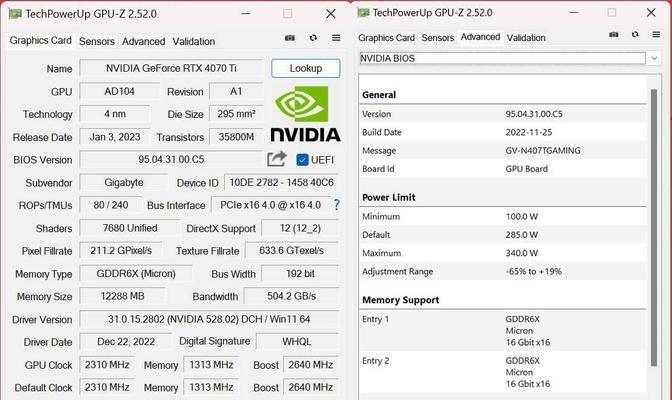
Task: Click Bus Interface field PCIe x16 4.0
Action: point(271,205)
